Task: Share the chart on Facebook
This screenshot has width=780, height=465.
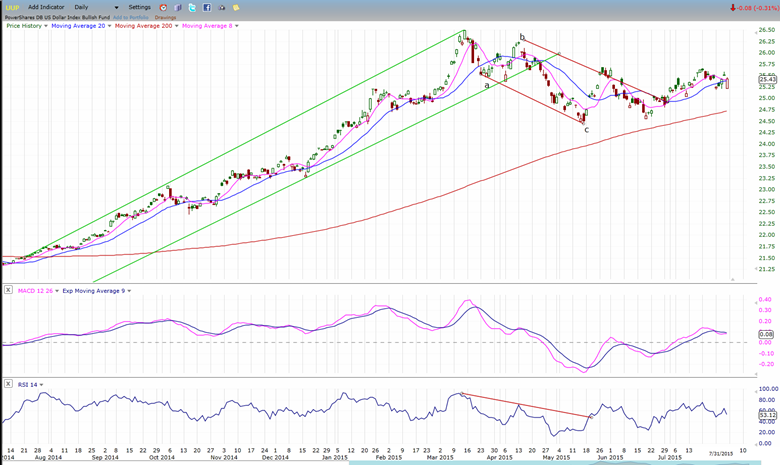Action: 206,7
